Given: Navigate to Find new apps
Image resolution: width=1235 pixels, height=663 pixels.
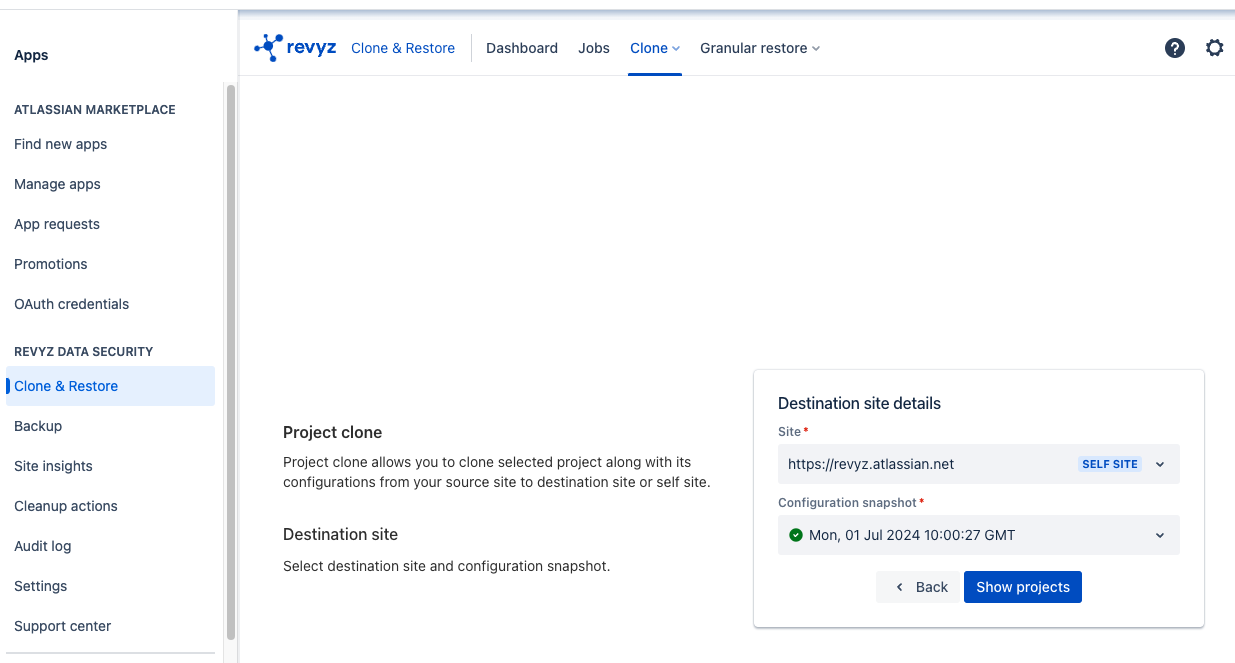Looking at the screenshot, I should (x=60, y=144).
